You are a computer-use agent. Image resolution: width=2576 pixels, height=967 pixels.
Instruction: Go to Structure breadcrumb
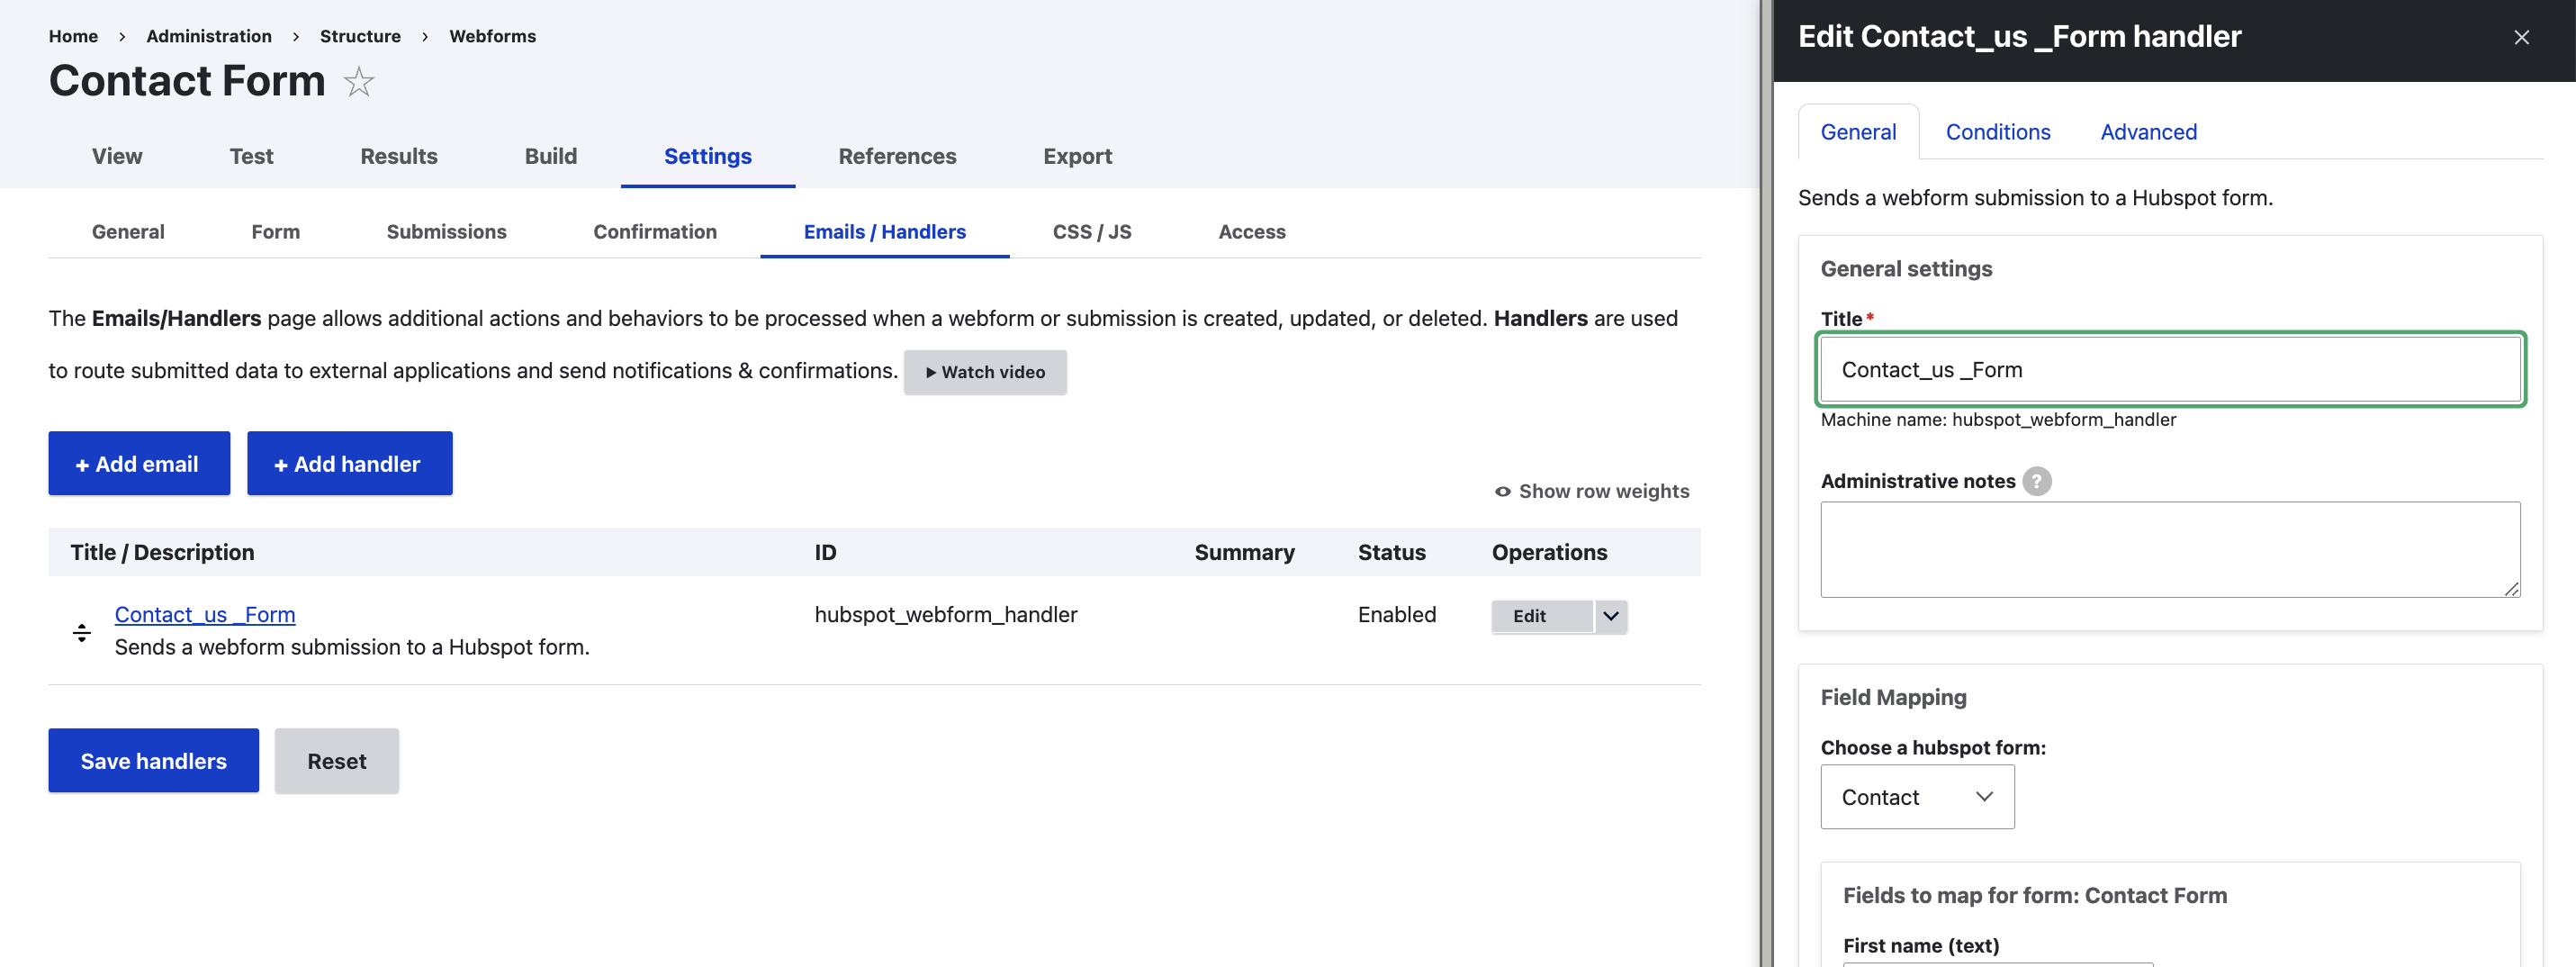[x=360, y=36]
